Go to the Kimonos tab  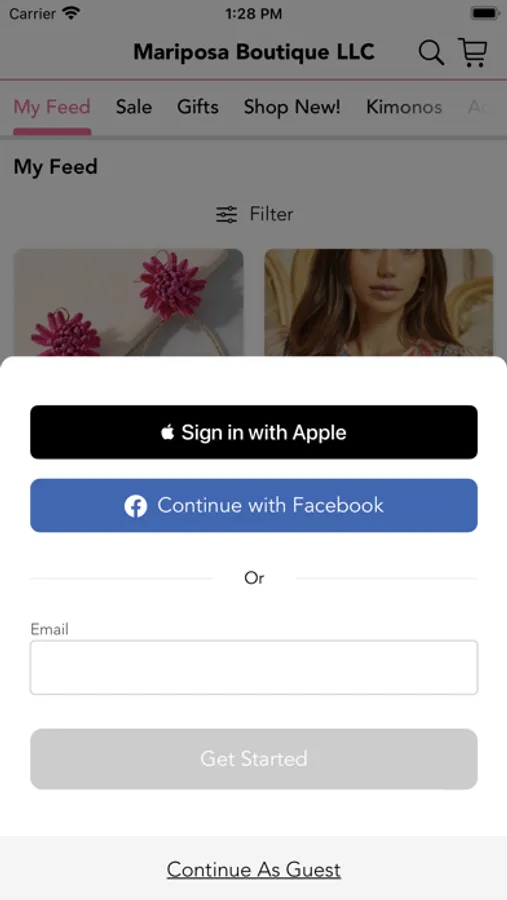404,107
